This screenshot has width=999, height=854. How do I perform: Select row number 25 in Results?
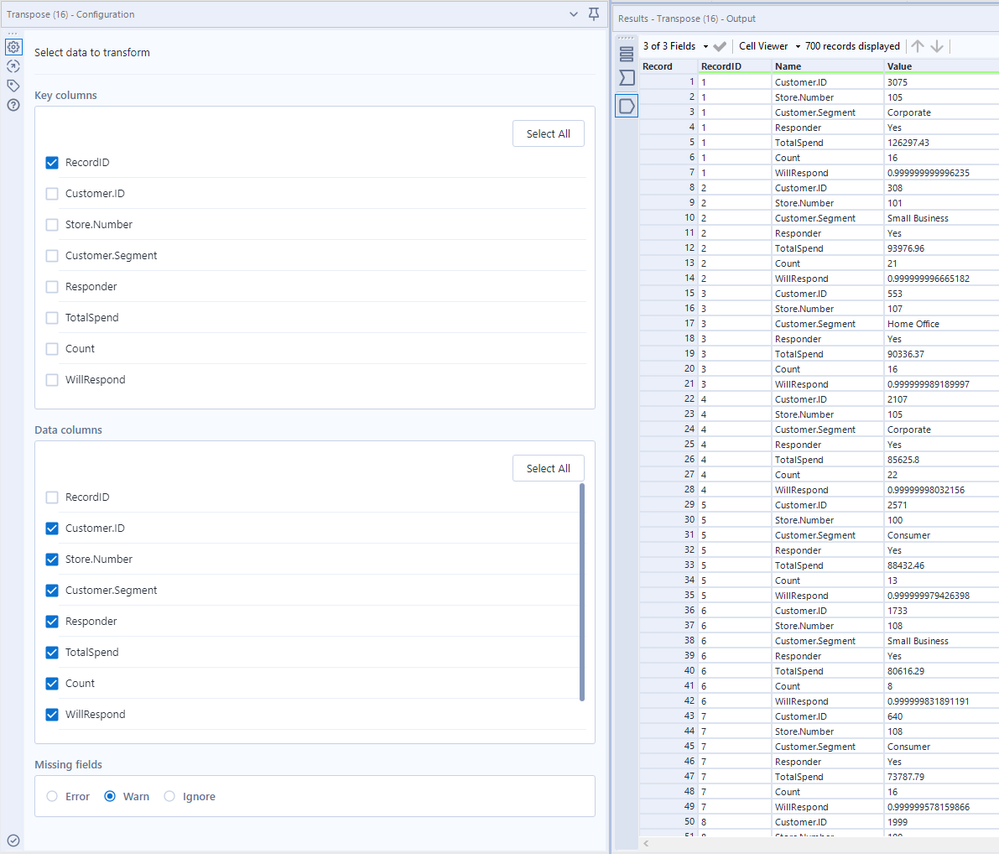(x=668, y=444)
